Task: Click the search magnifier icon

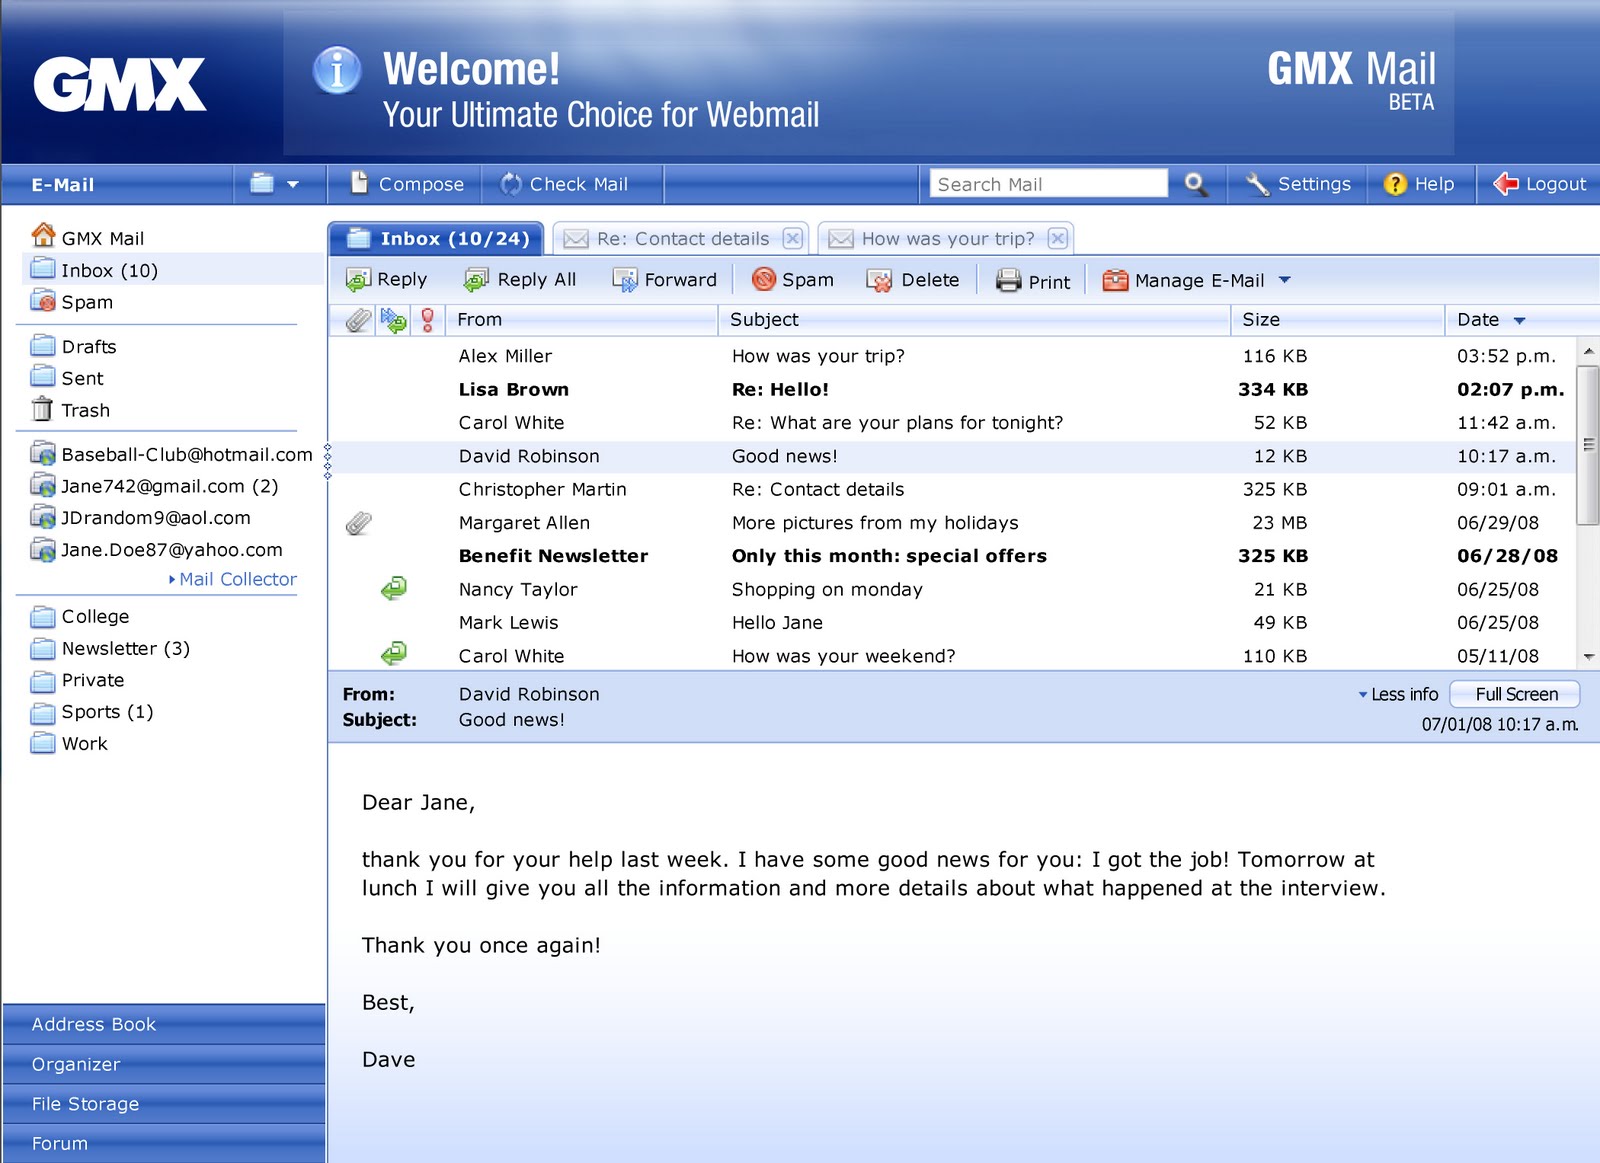Action: [x=1196, y=184]
